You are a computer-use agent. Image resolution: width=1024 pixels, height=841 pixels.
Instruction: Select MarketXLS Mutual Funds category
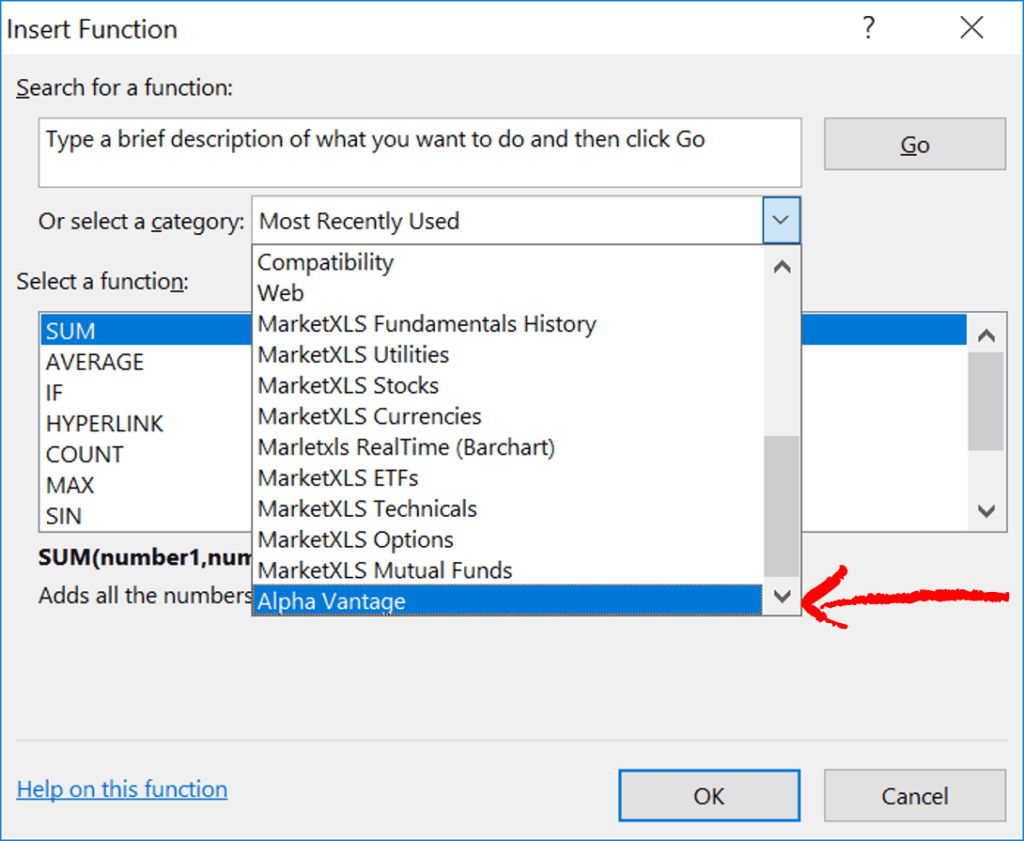507,570
